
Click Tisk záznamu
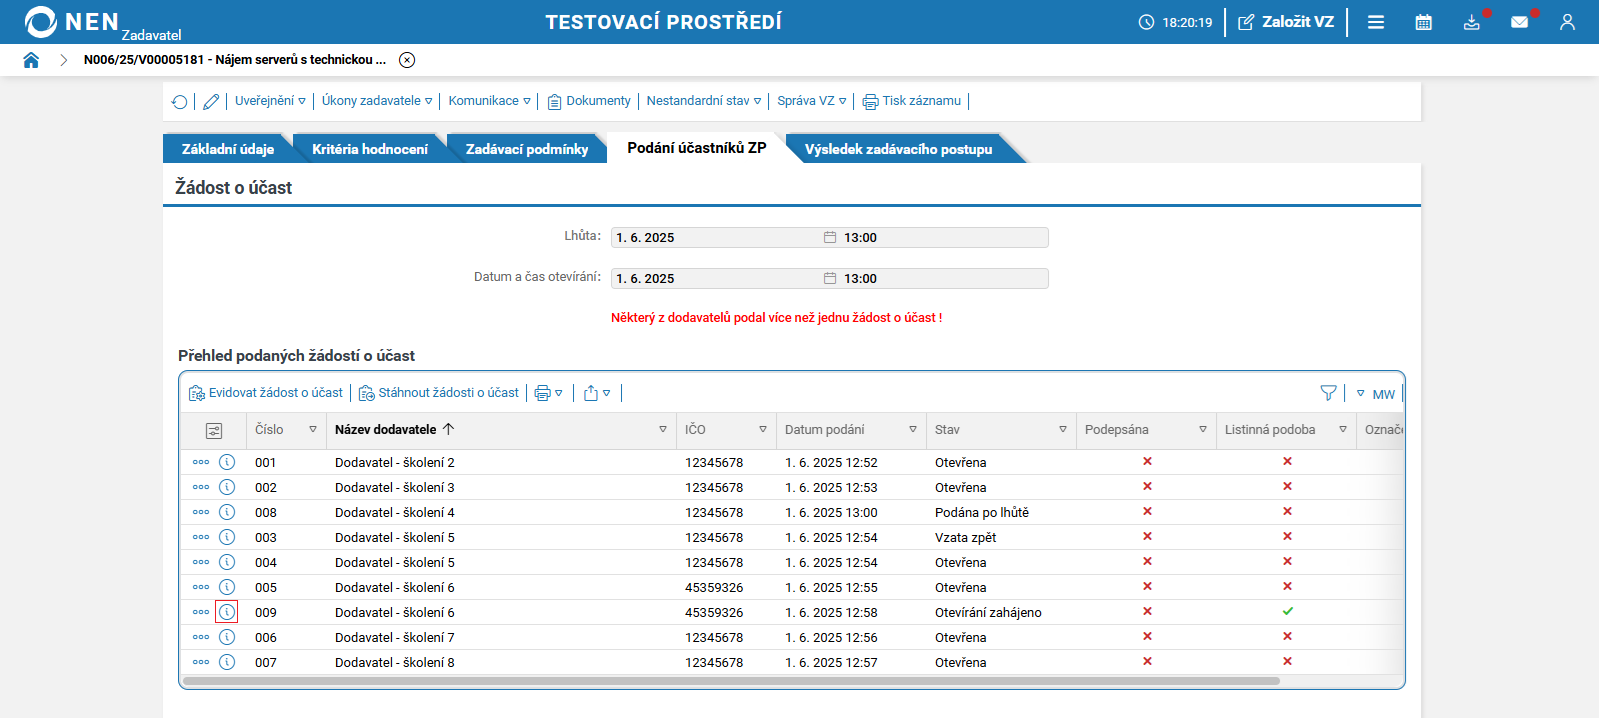[912, 101]
